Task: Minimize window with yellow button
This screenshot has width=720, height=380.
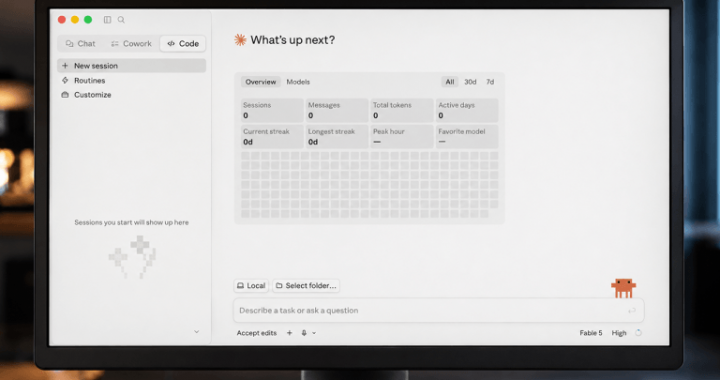Action: point(75,20)
